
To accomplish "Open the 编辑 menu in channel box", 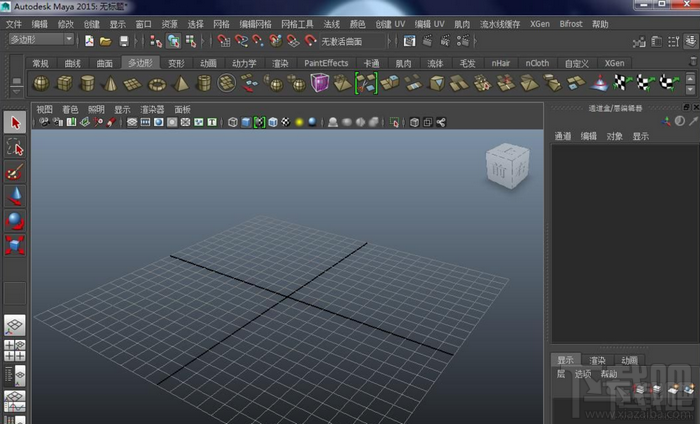I will click(x=589, y=136).
